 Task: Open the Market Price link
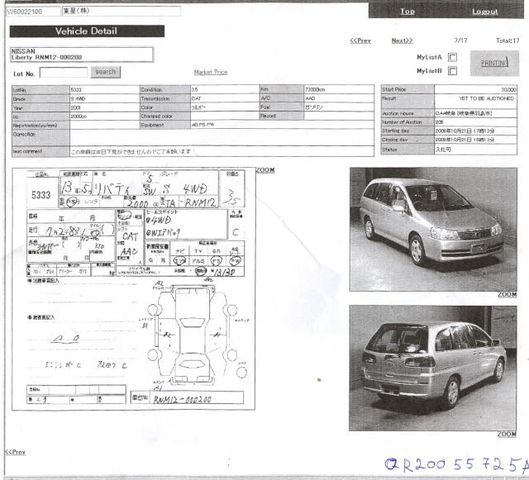211,72
